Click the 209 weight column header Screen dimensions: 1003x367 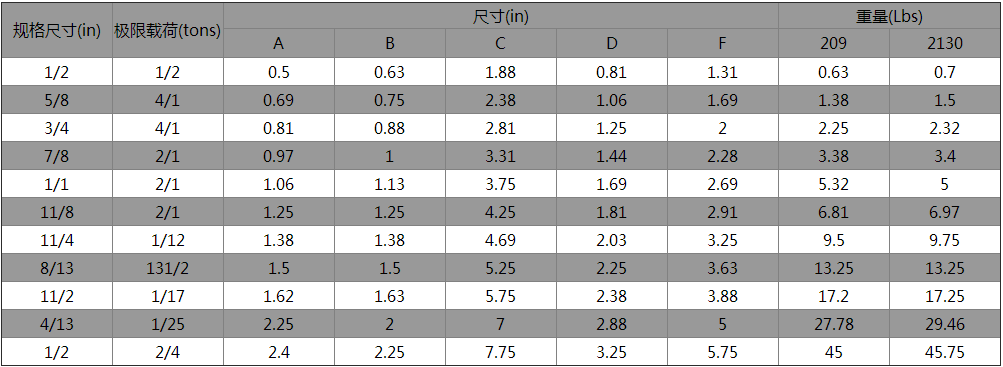pos(833,43)
